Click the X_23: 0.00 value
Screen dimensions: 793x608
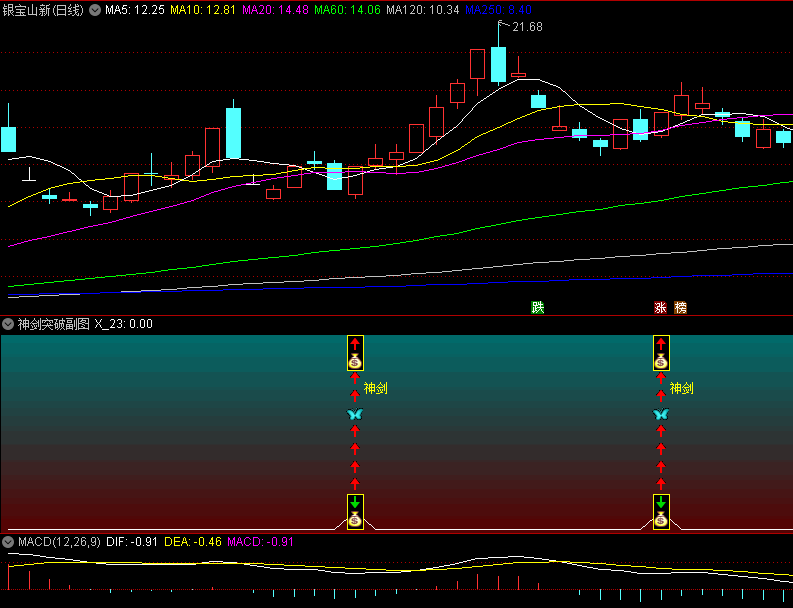click(123, 324)
